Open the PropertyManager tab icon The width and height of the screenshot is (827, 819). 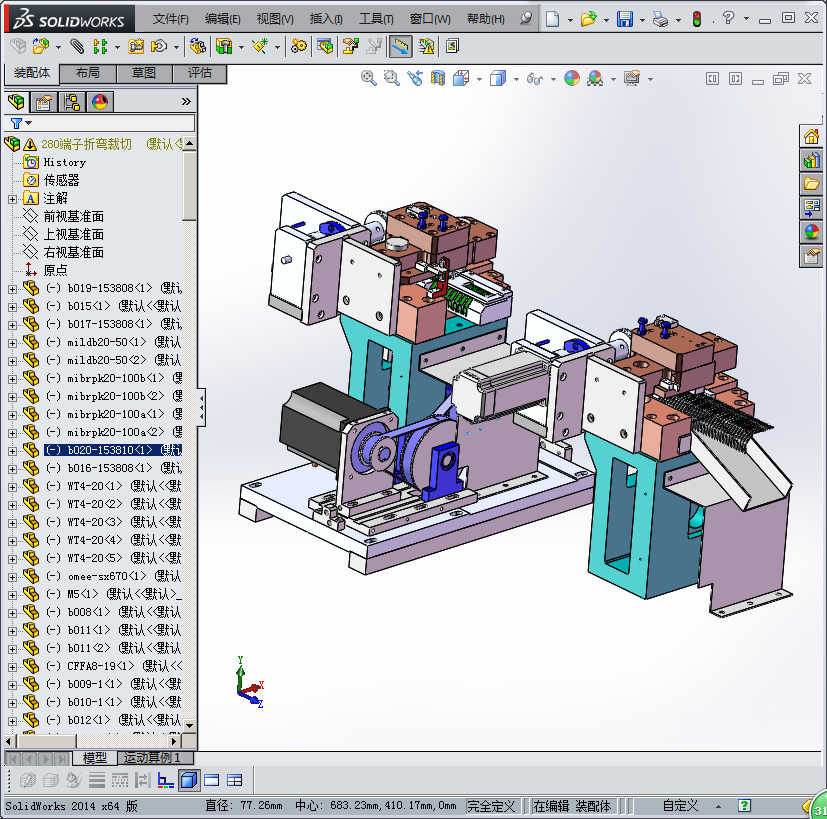[44, 102]
